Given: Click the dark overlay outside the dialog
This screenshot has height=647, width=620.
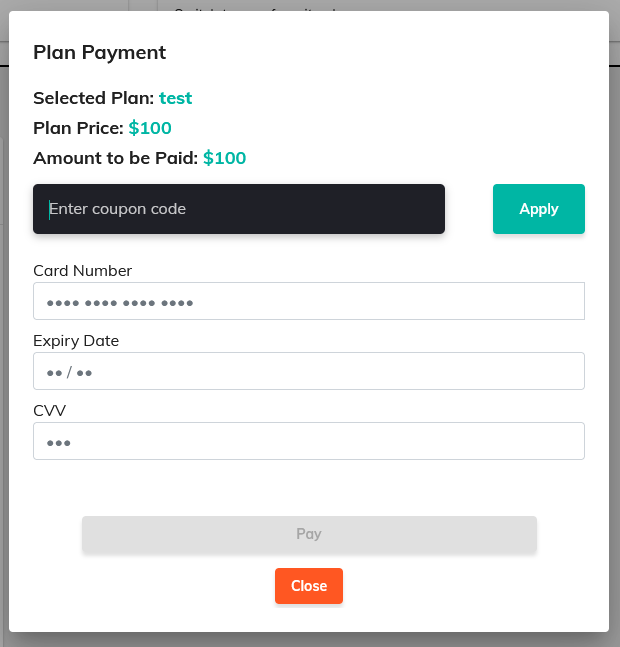Looking at the screenshot, I should (x=614, y=300).
